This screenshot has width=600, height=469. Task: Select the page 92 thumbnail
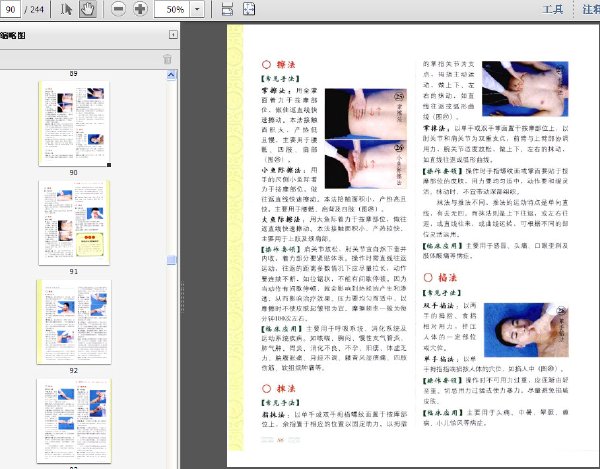(x=73, y=320)
